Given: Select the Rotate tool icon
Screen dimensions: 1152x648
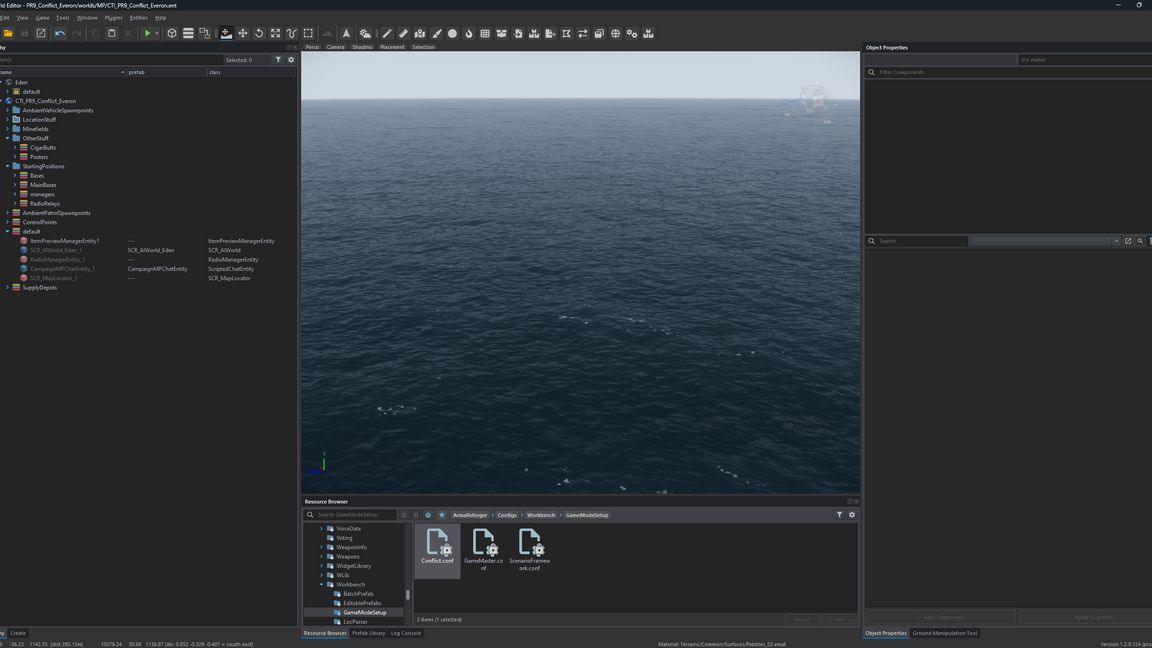Looking at the screenshot, I should (259, 33).
